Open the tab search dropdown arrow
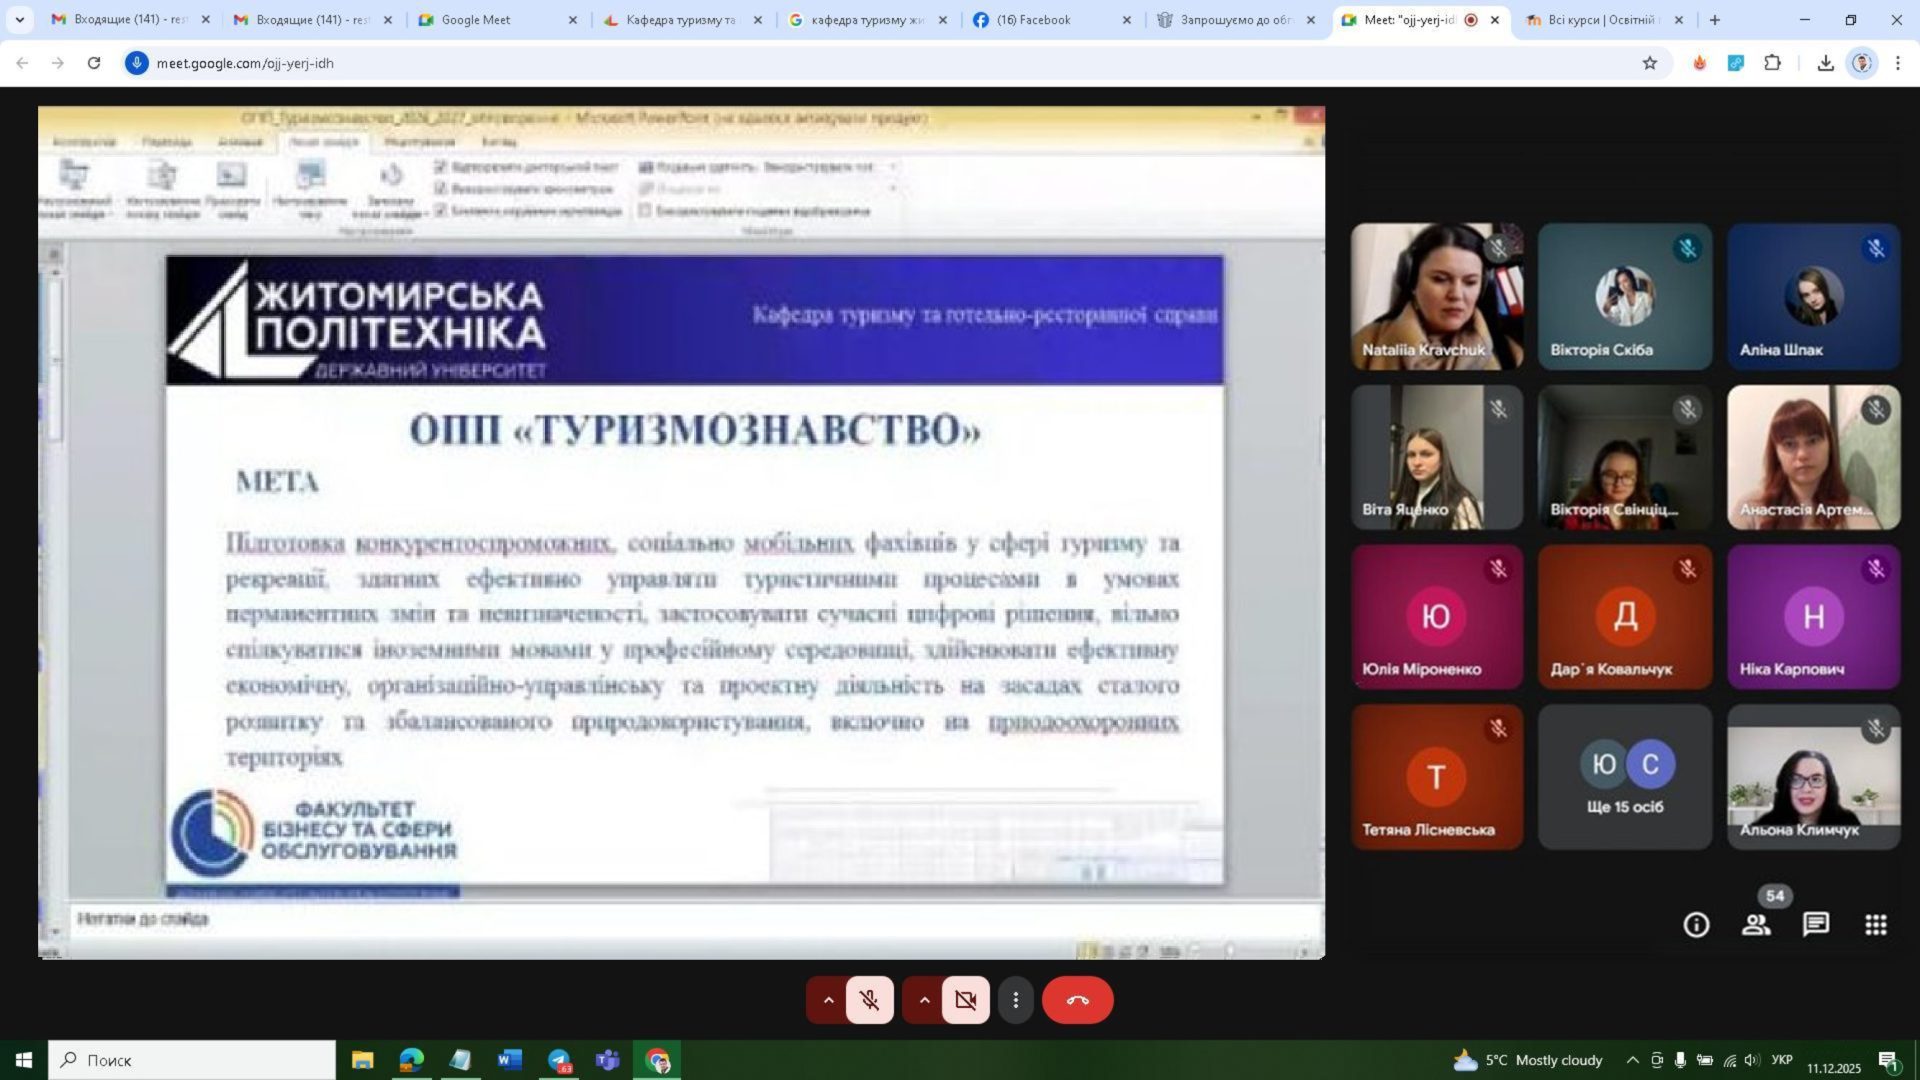This screenshot has height=1080, width=1920. click(19, 20)
